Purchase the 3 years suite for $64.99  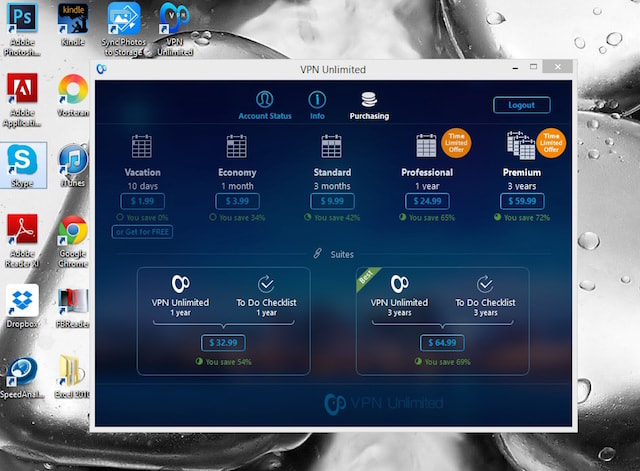tap(442, 342)
